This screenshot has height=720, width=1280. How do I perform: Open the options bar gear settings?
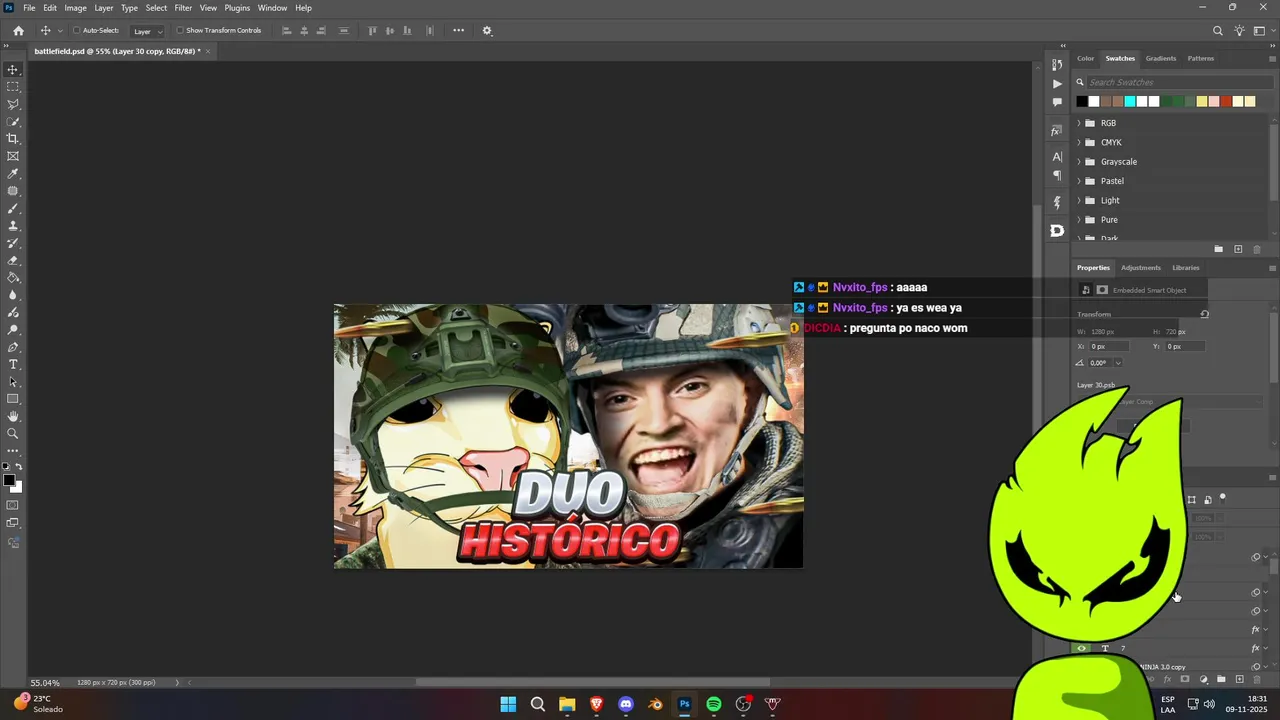point(487,31)
